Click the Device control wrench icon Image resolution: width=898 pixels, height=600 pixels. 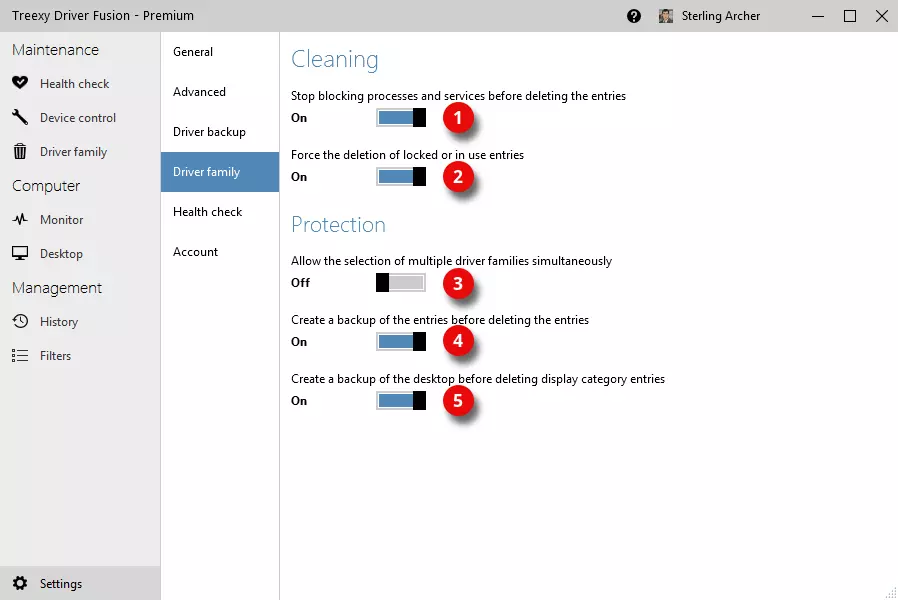point(20,117)
